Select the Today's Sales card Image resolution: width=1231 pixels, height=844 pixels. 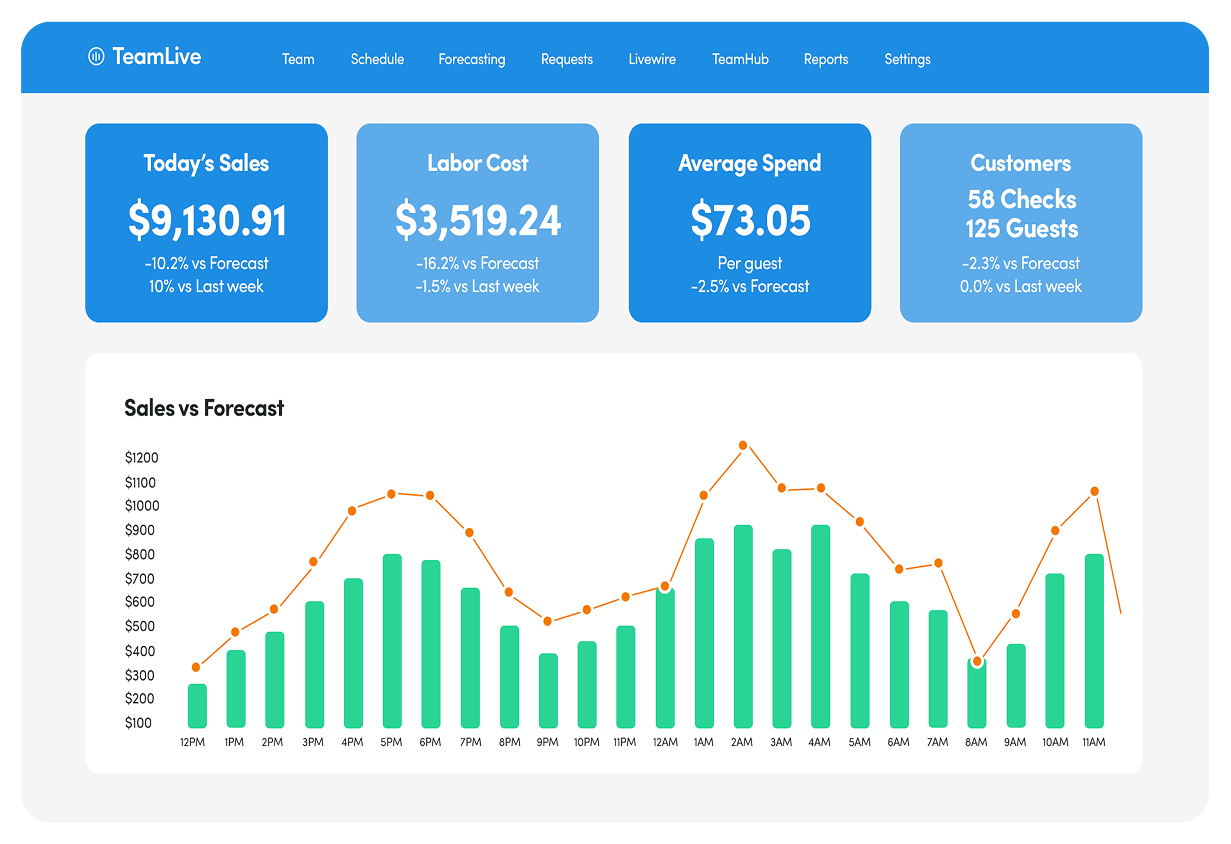[x=206, y=223]
